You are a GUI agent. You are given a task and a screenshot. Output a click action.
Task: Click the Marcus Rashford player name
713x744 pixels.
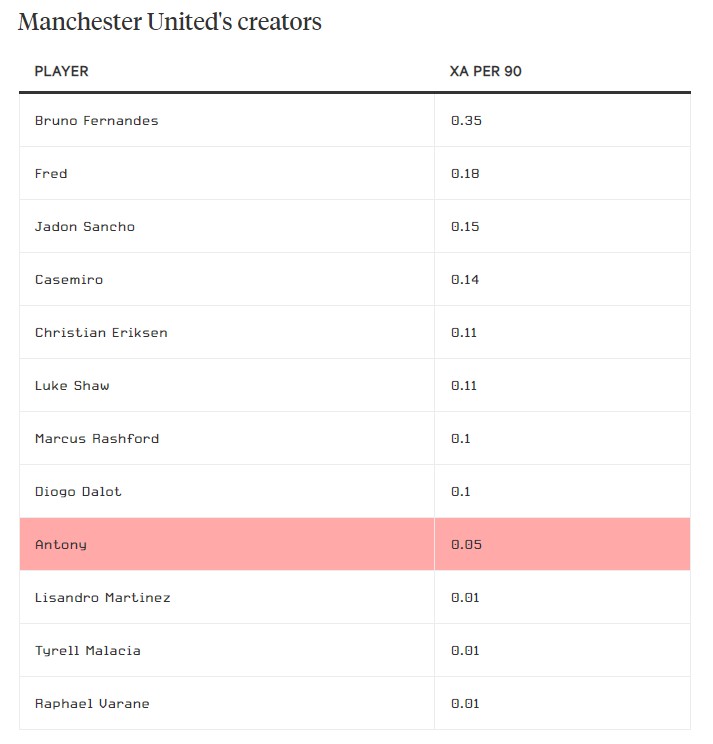coord(96,439)
